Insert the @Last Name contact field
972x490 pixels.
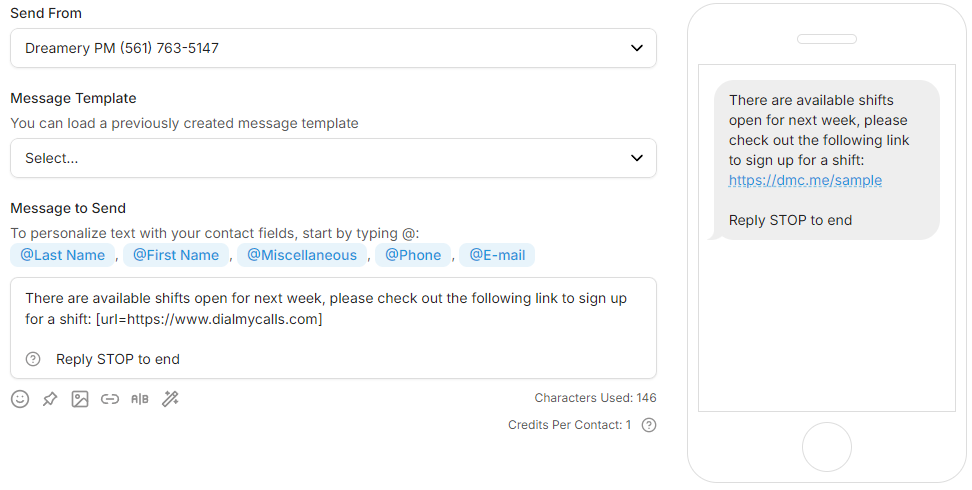63,255
